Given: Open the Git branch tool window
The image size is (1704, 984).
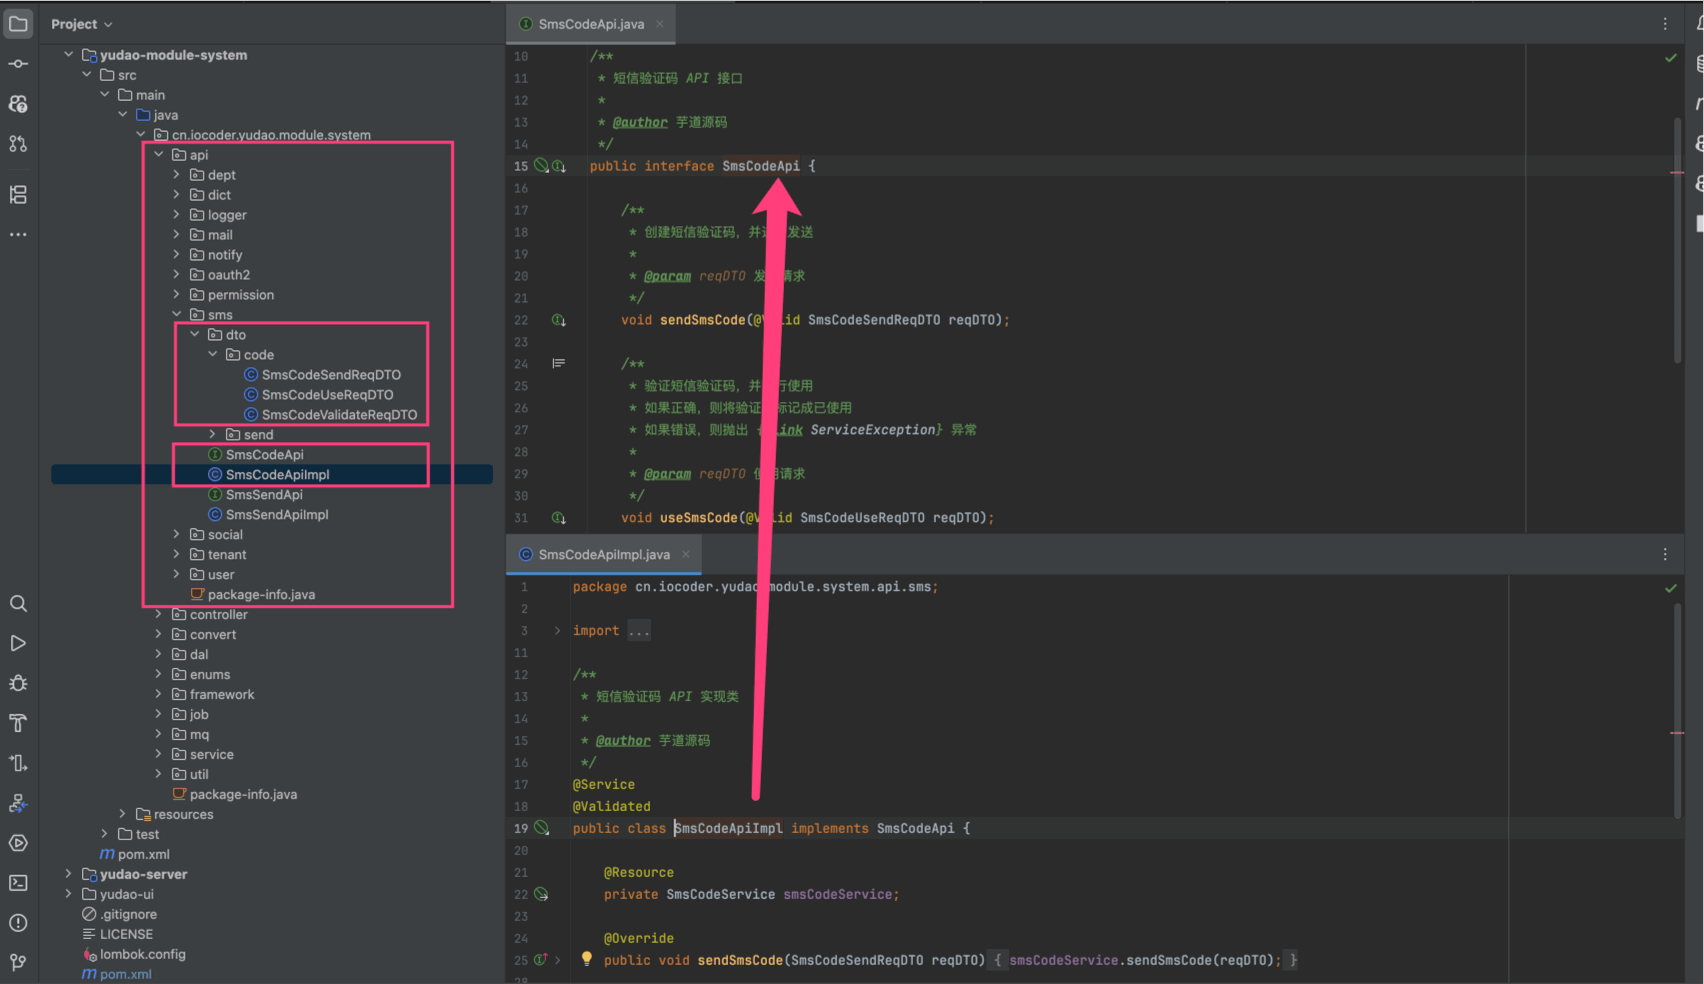Looking at the screenshot, I should (18, 962).
